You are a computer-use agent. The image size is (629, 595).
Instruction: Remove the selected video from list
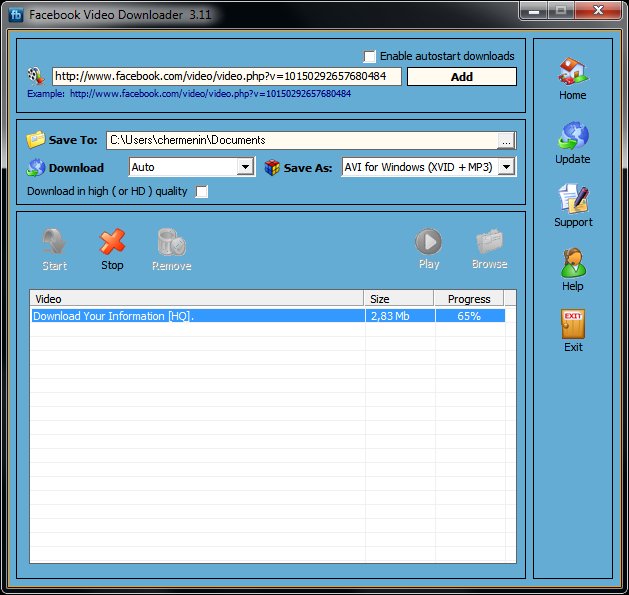(x=171, y=250)
